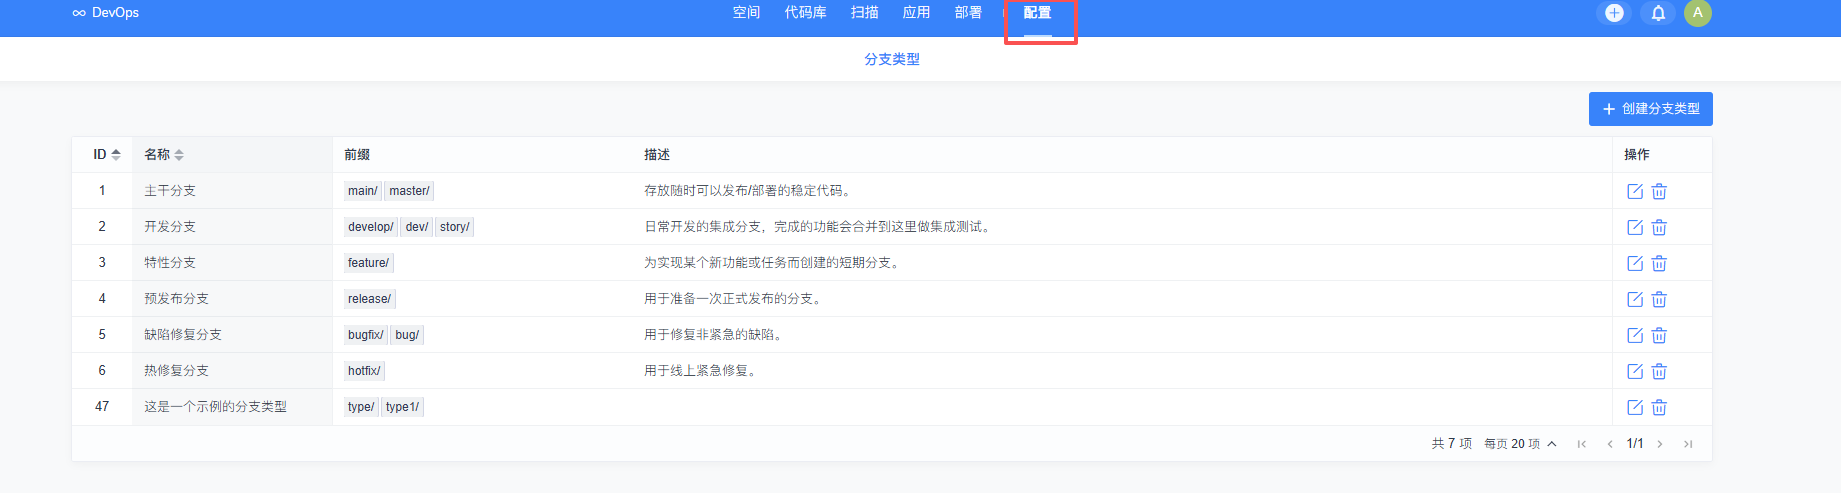Sort table by ID column
Screen dimensions: 1841x493
106,155
